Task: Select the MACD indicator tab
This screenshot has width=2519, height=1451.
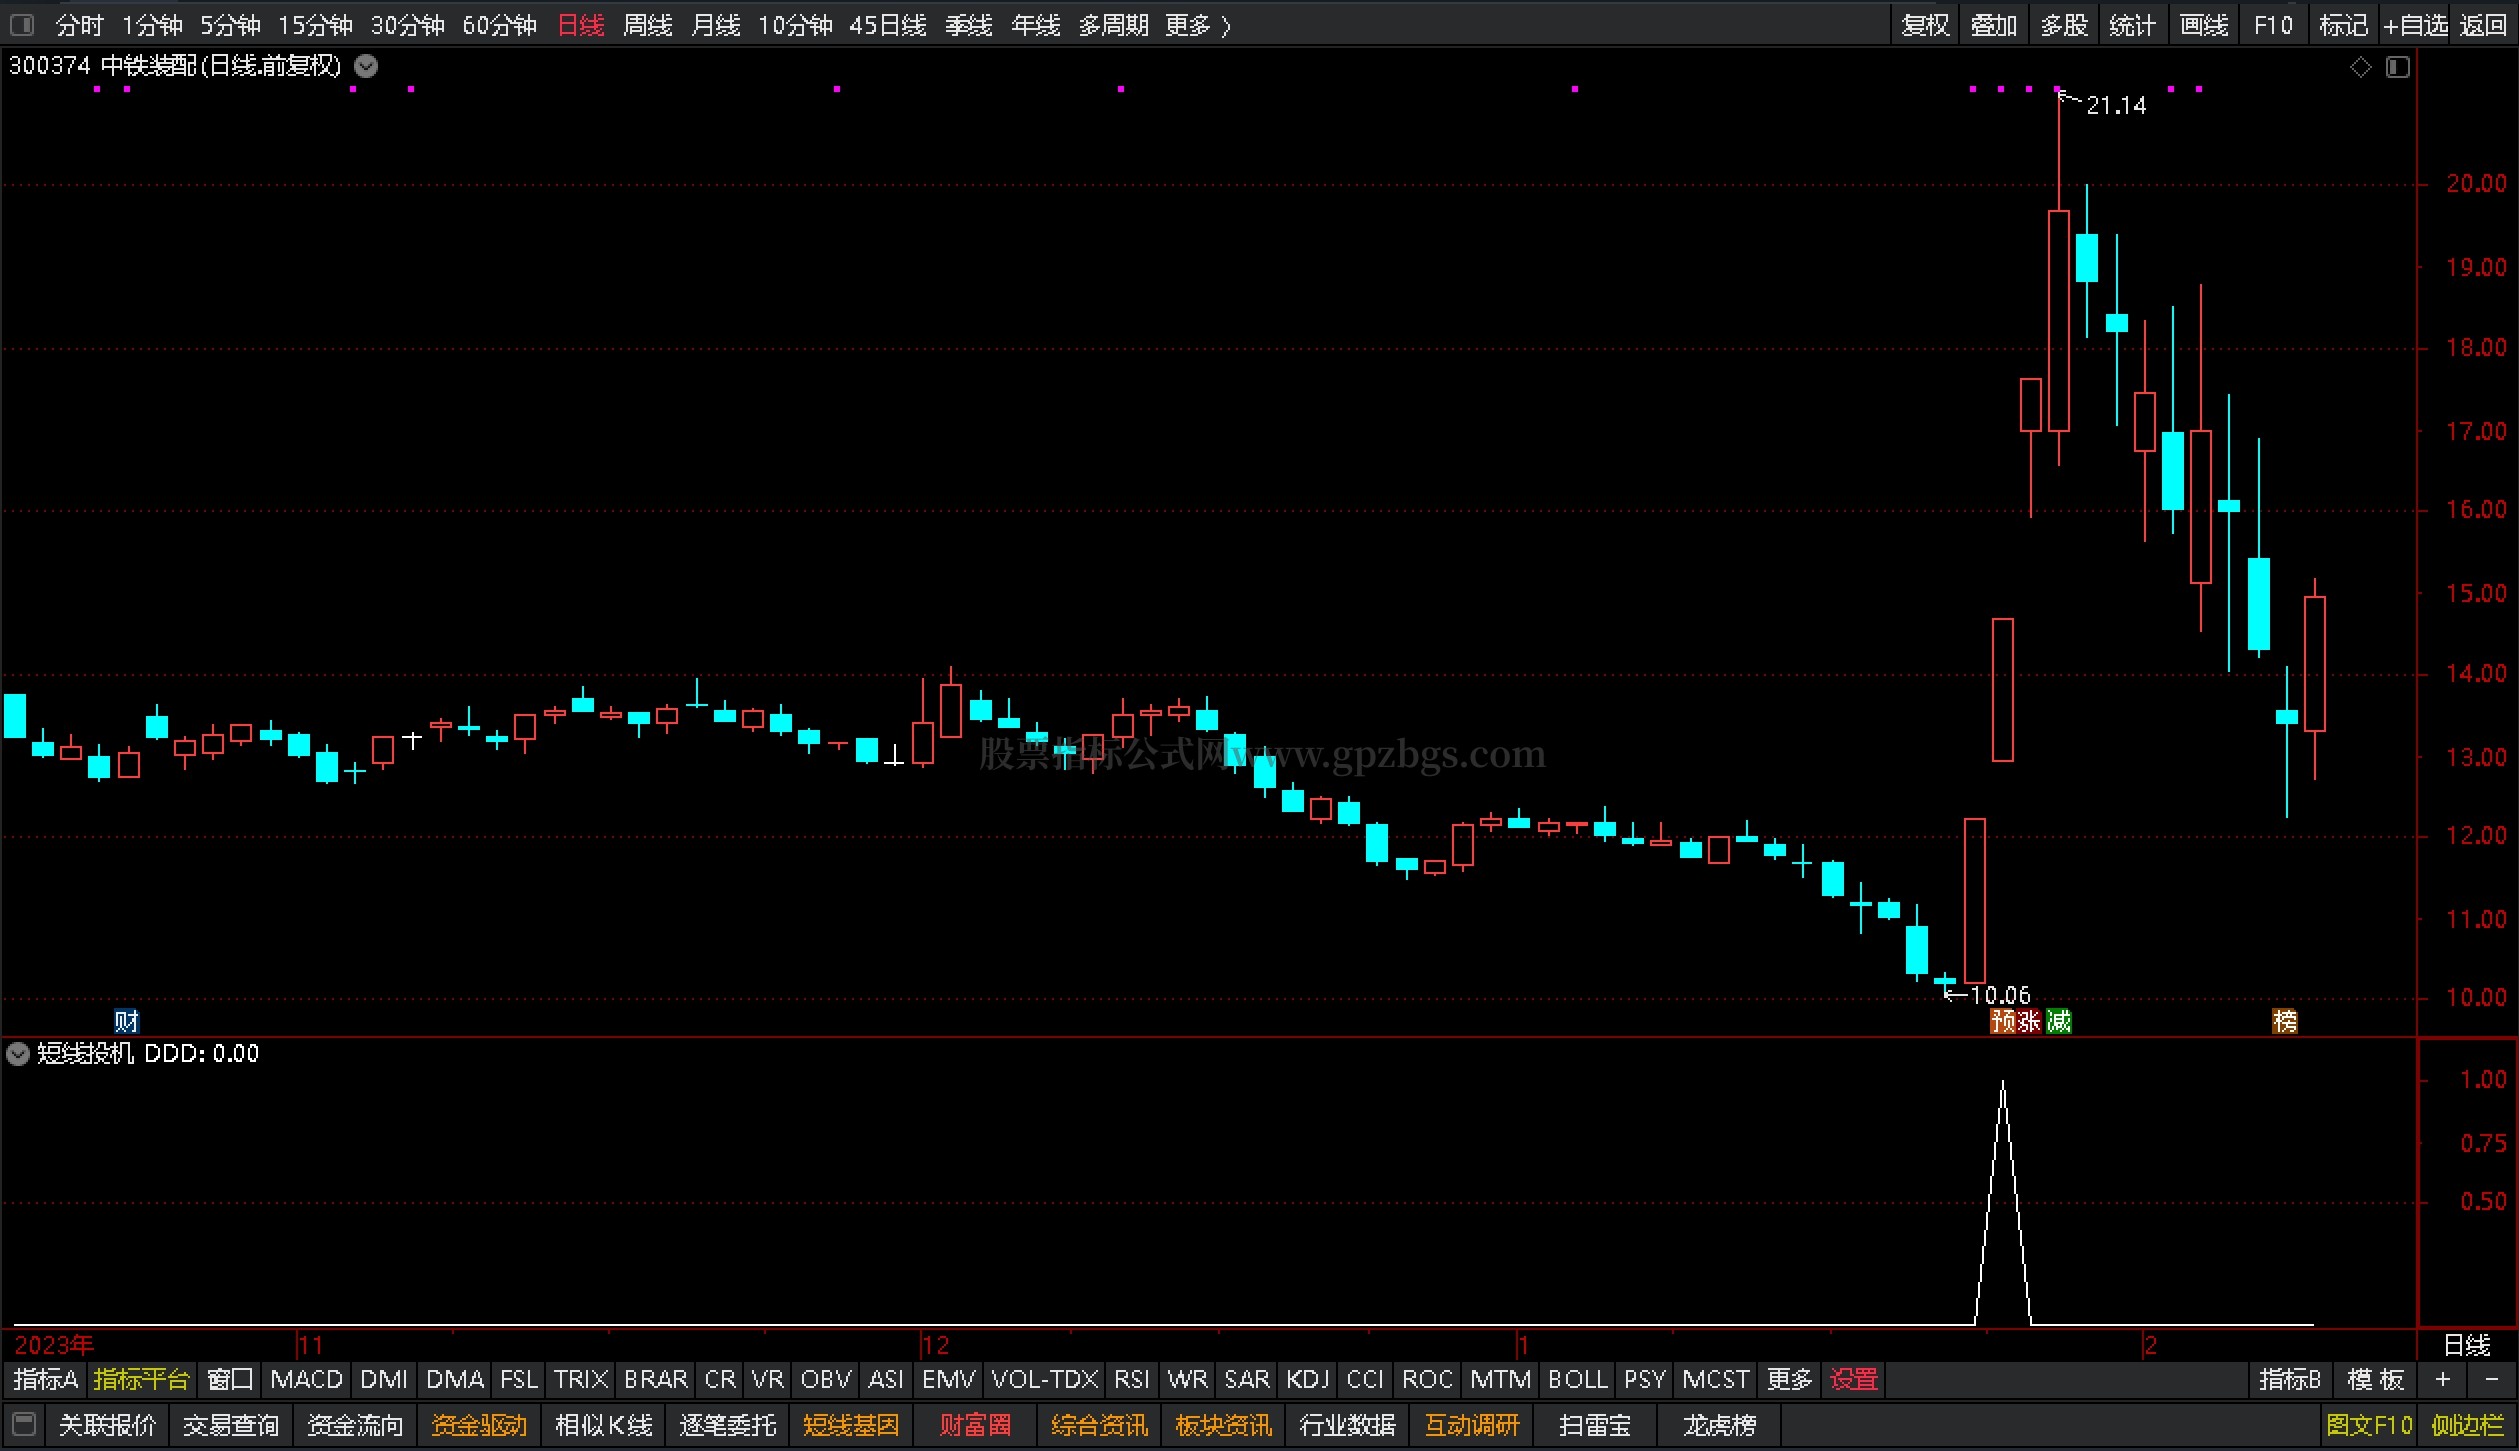Action: pyautogui.click(x=306, y=1380)
